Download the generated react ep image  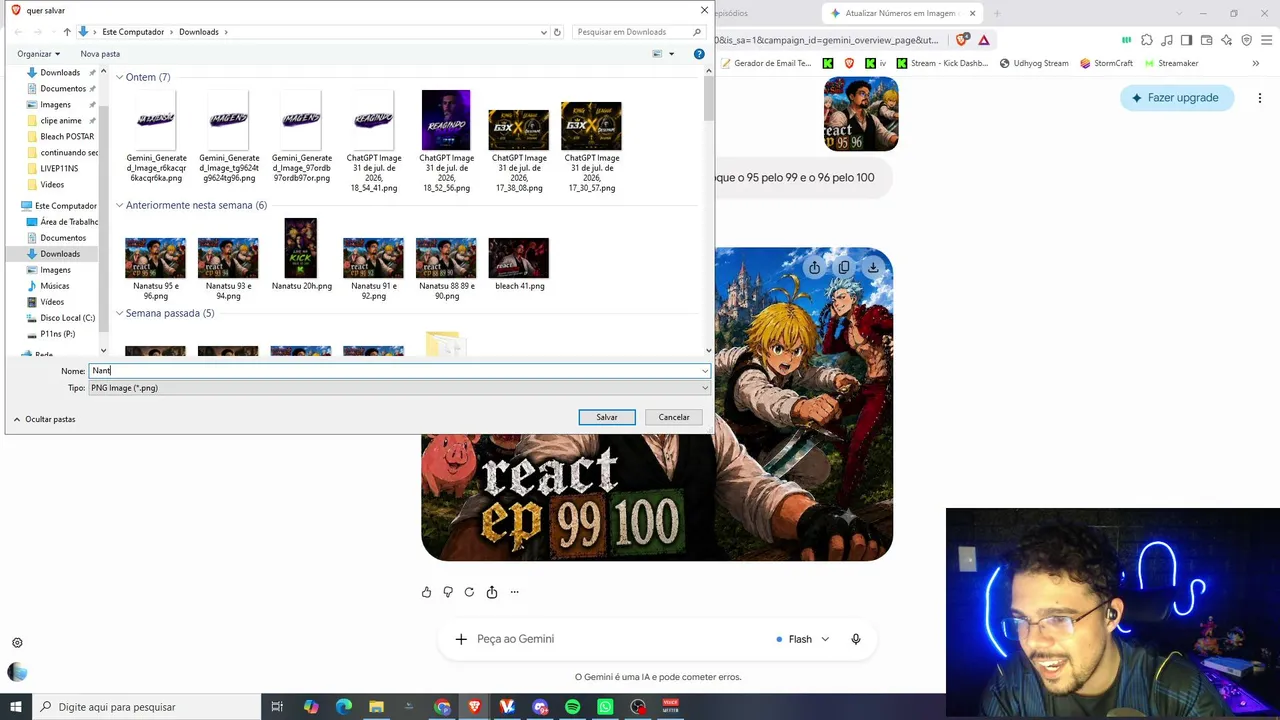click(873, 267)
